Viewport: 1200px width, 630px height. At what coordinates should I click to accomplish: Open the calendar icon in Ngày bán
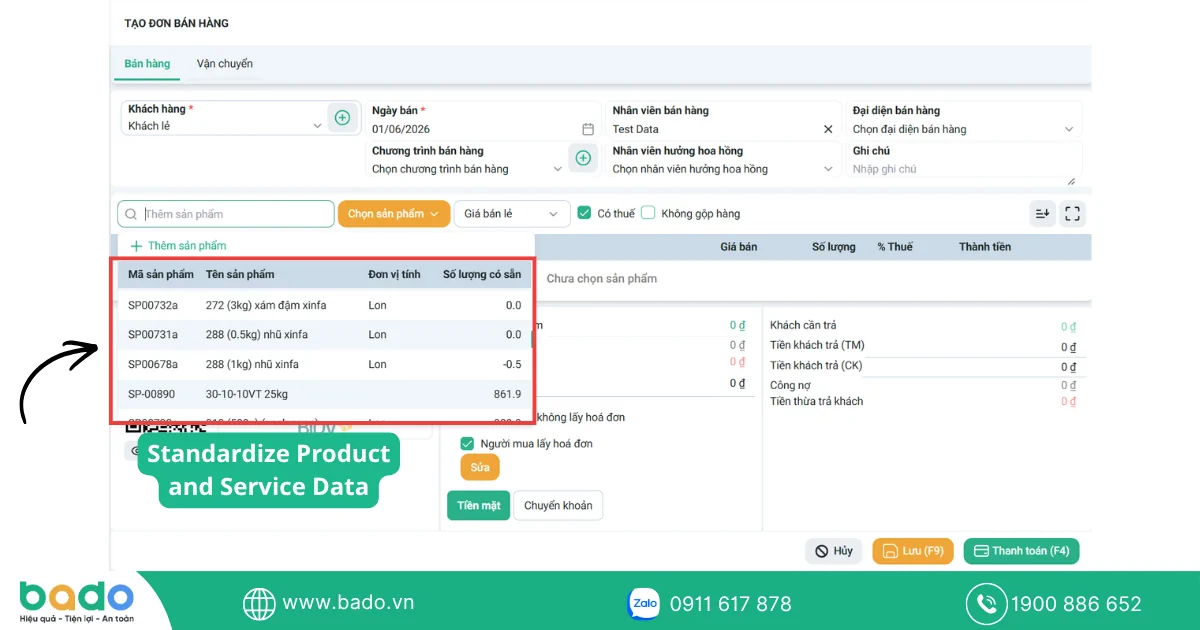pyautogui.click(x=588, y=129)
